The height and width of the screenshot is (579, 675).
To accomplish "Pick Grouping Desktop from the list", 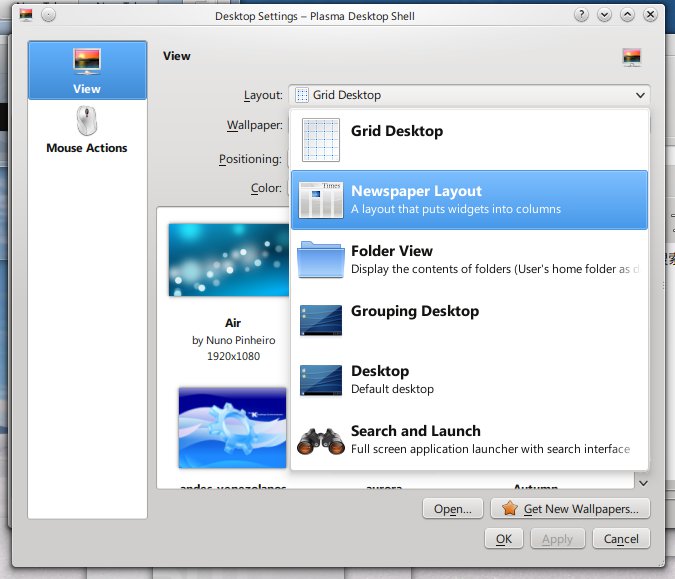I will [x=469, y=319].
